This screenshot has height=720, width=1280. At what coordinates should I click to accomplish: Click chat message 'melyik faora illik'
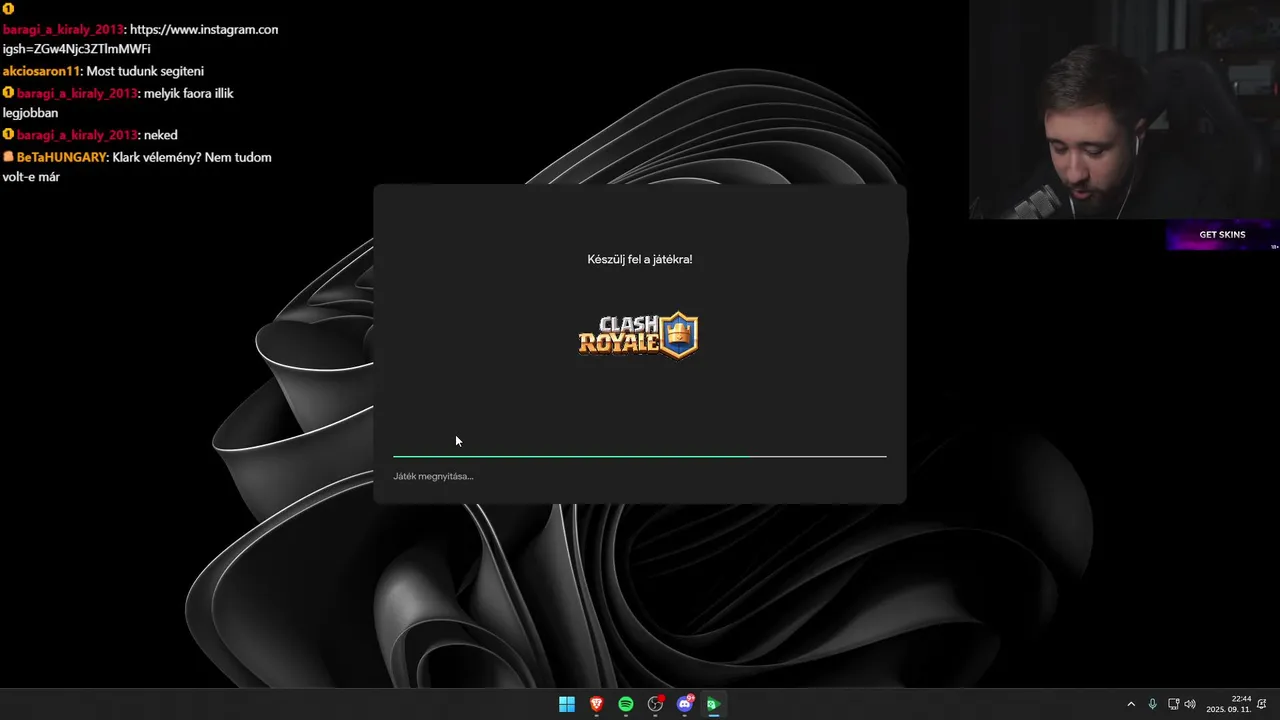tap(189, 93)
